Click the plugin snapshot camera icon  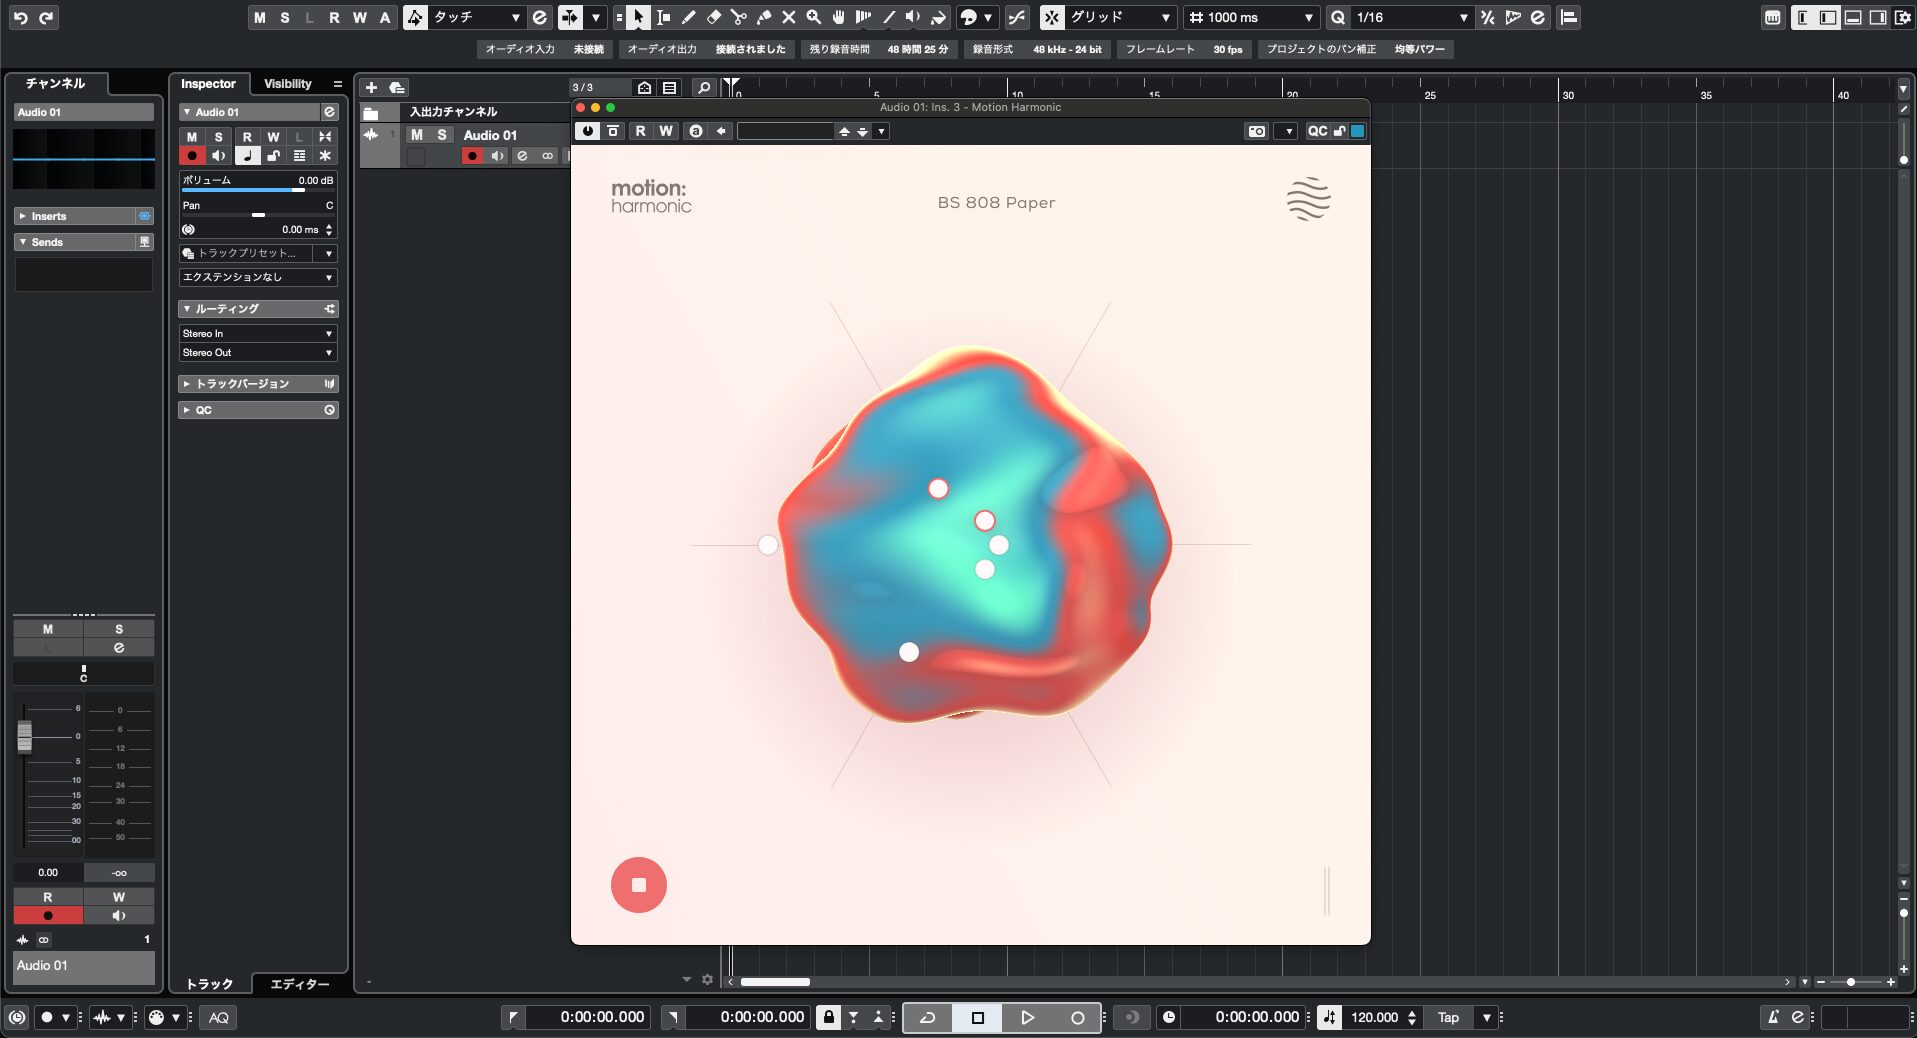click(1257, 131)
